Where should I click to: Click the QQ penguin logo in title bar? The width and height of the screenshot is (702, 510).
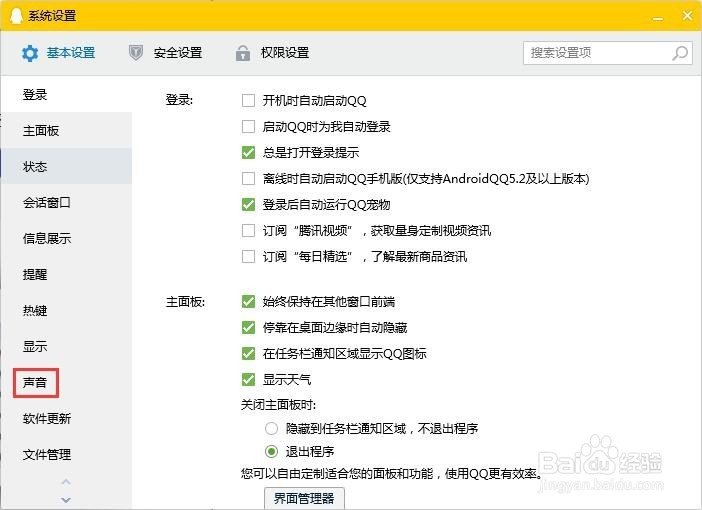16,16
